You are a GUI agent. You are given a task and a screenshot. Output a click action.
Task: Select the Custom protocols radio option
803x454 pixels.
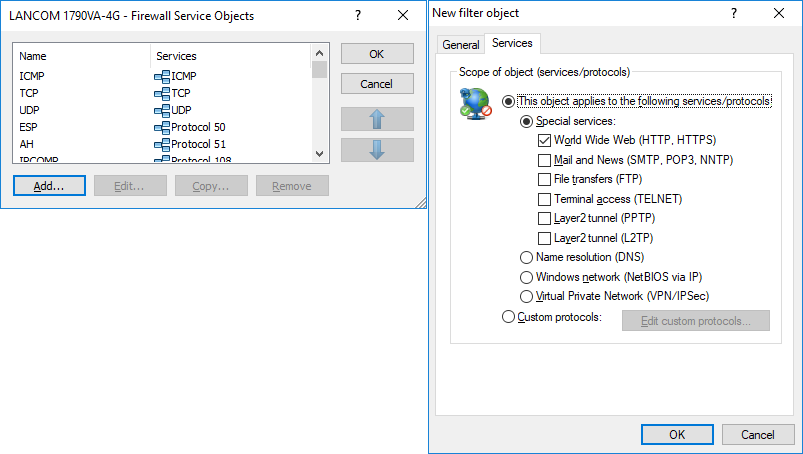(508, 317)
